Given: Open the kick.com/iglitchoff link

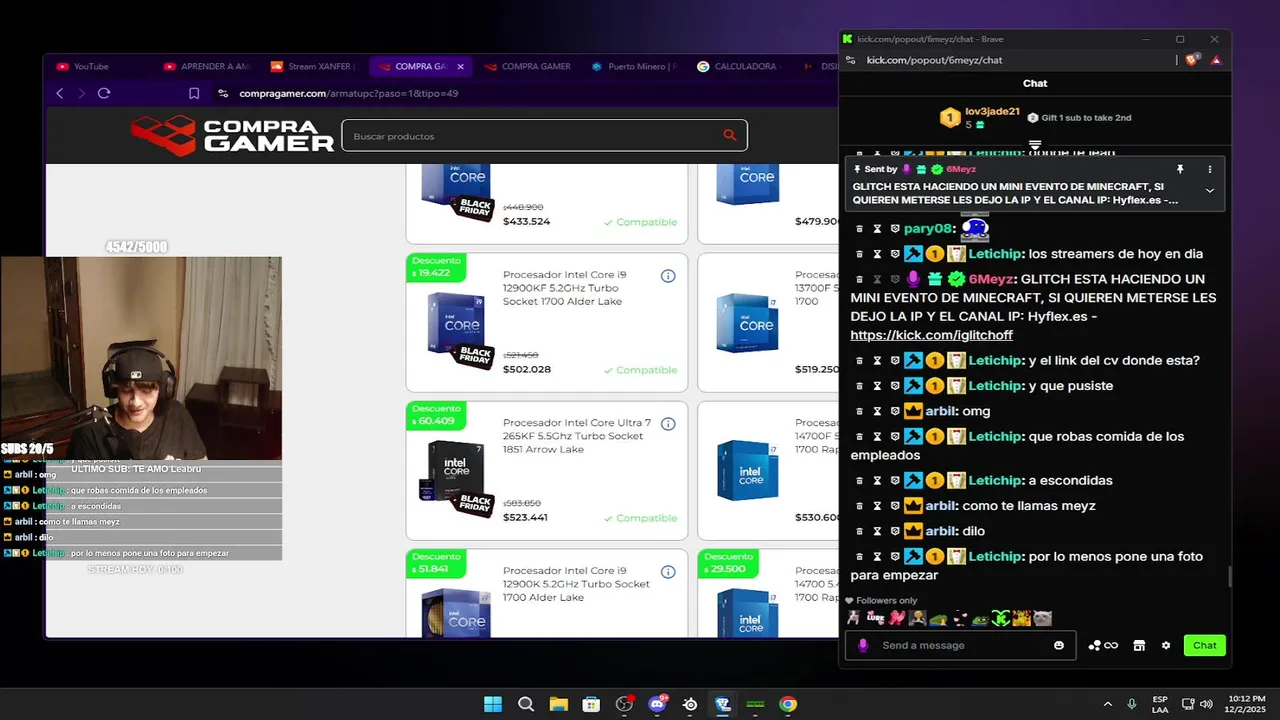Looking at the screenshot, I should point(931,335).
